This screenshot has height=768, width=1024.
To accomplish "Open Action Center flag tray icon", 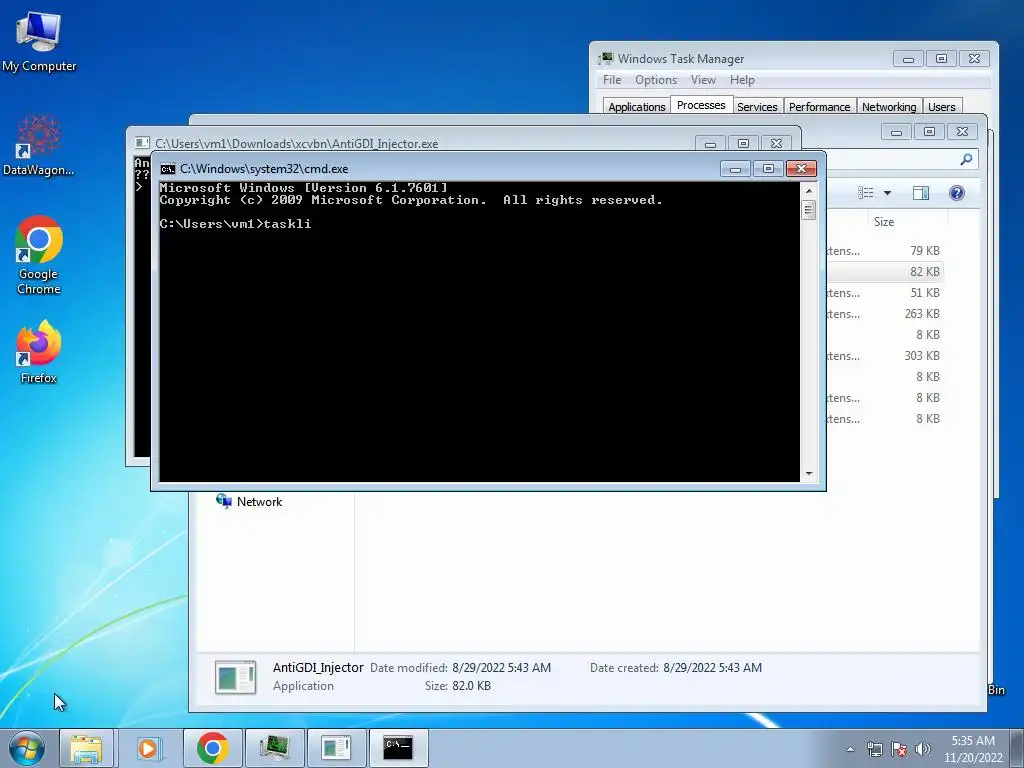I will 899,749.
